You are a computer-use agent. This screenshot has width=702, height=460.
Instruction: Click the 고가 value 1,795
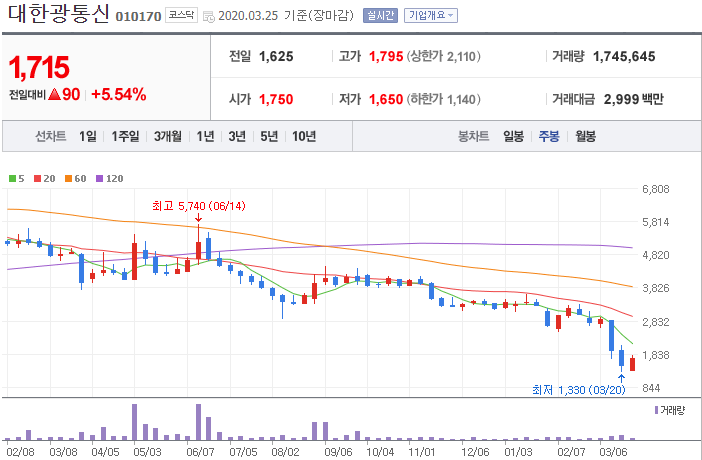[386, 56]
